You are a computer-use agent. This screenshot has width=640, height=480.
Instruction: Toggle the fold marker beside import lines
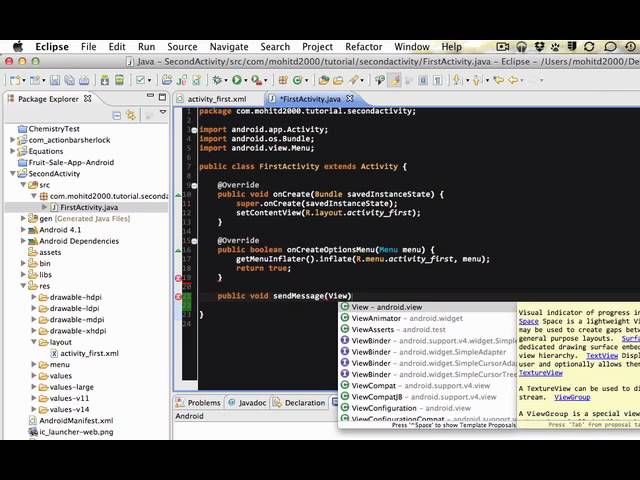pos(194,130)
